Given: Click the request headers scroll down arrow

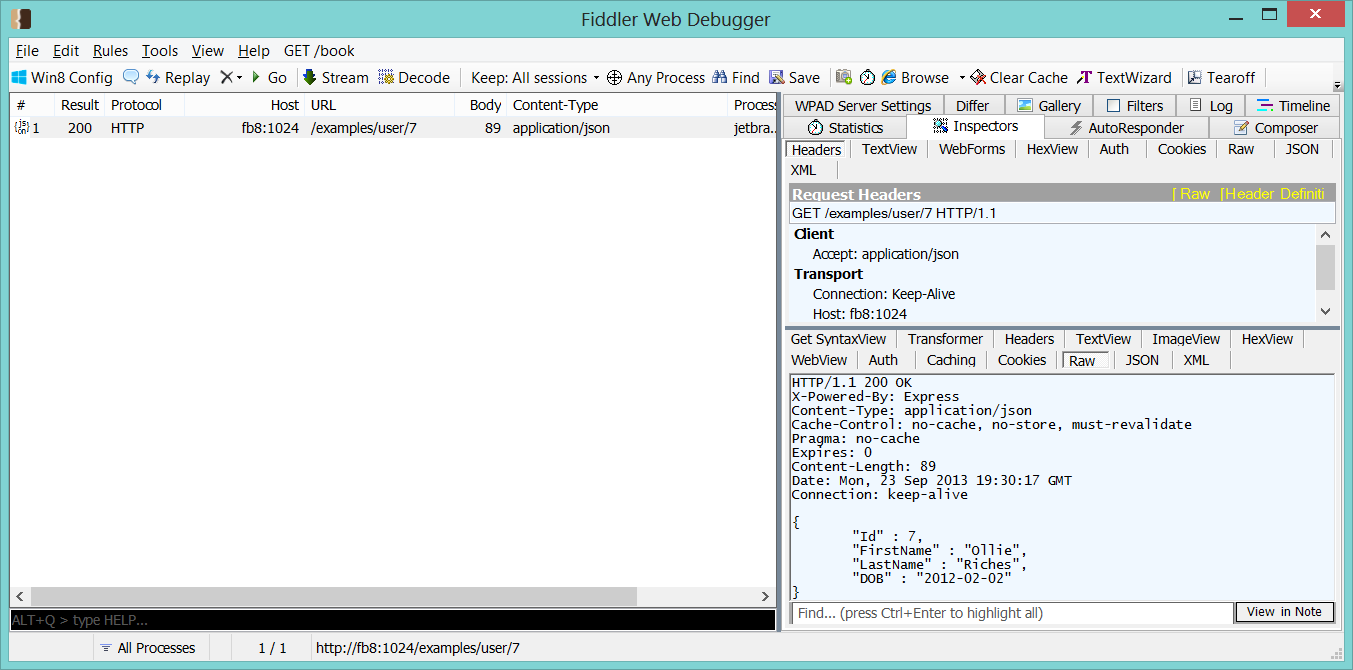Looking at the screenshot, I should 1326,311.
